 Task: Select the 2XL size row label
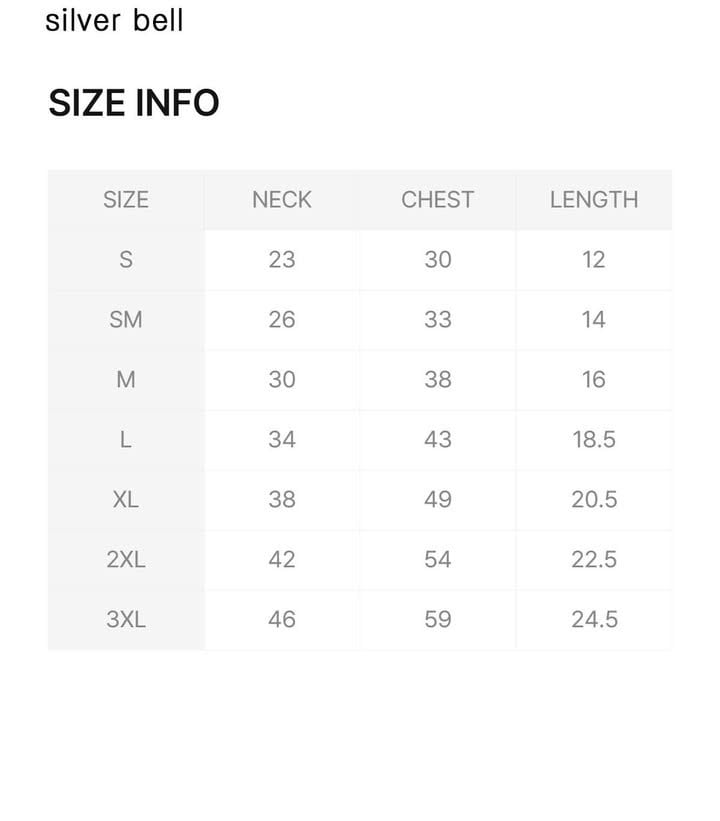click(x=125, y=560)
